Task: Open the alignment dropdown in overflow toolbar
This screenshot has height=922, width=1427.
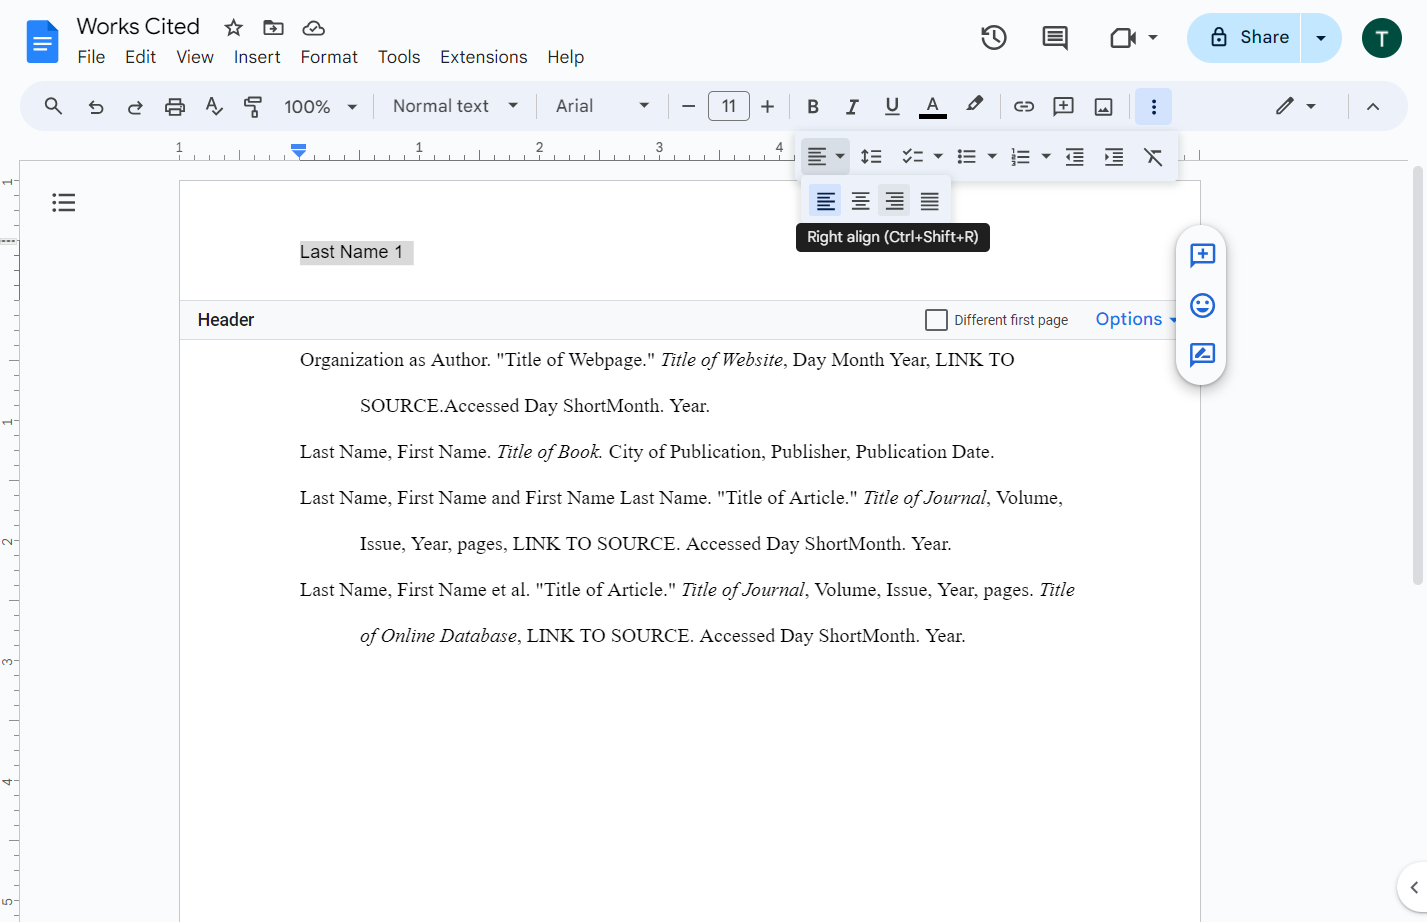Action: [826, 156]
